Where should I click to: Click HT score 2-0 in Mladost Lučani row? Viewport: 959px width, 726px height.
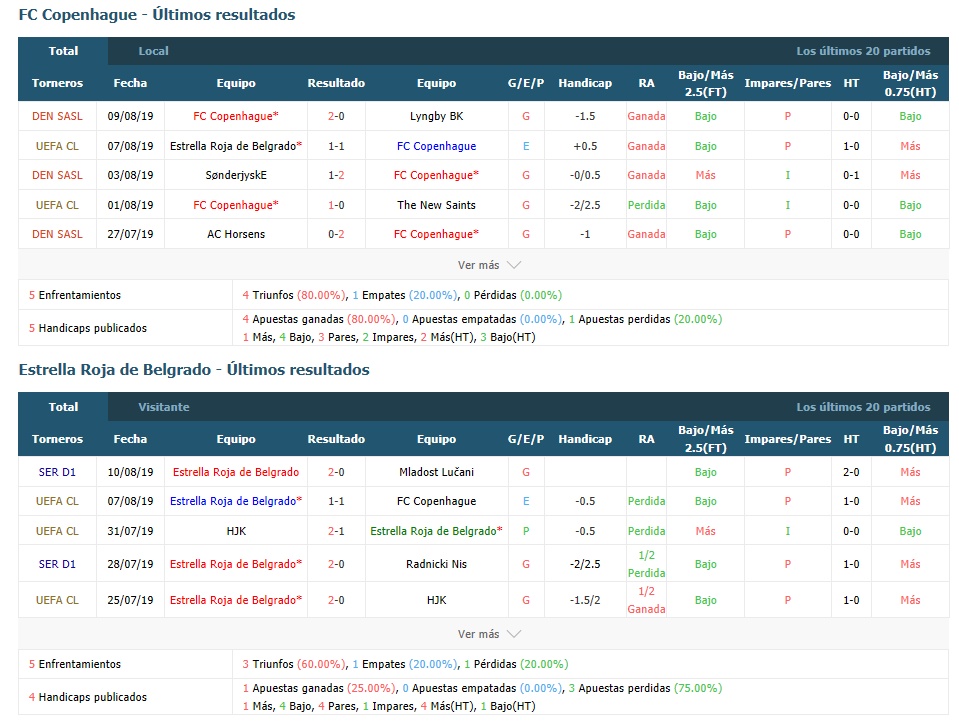(851, 472)
